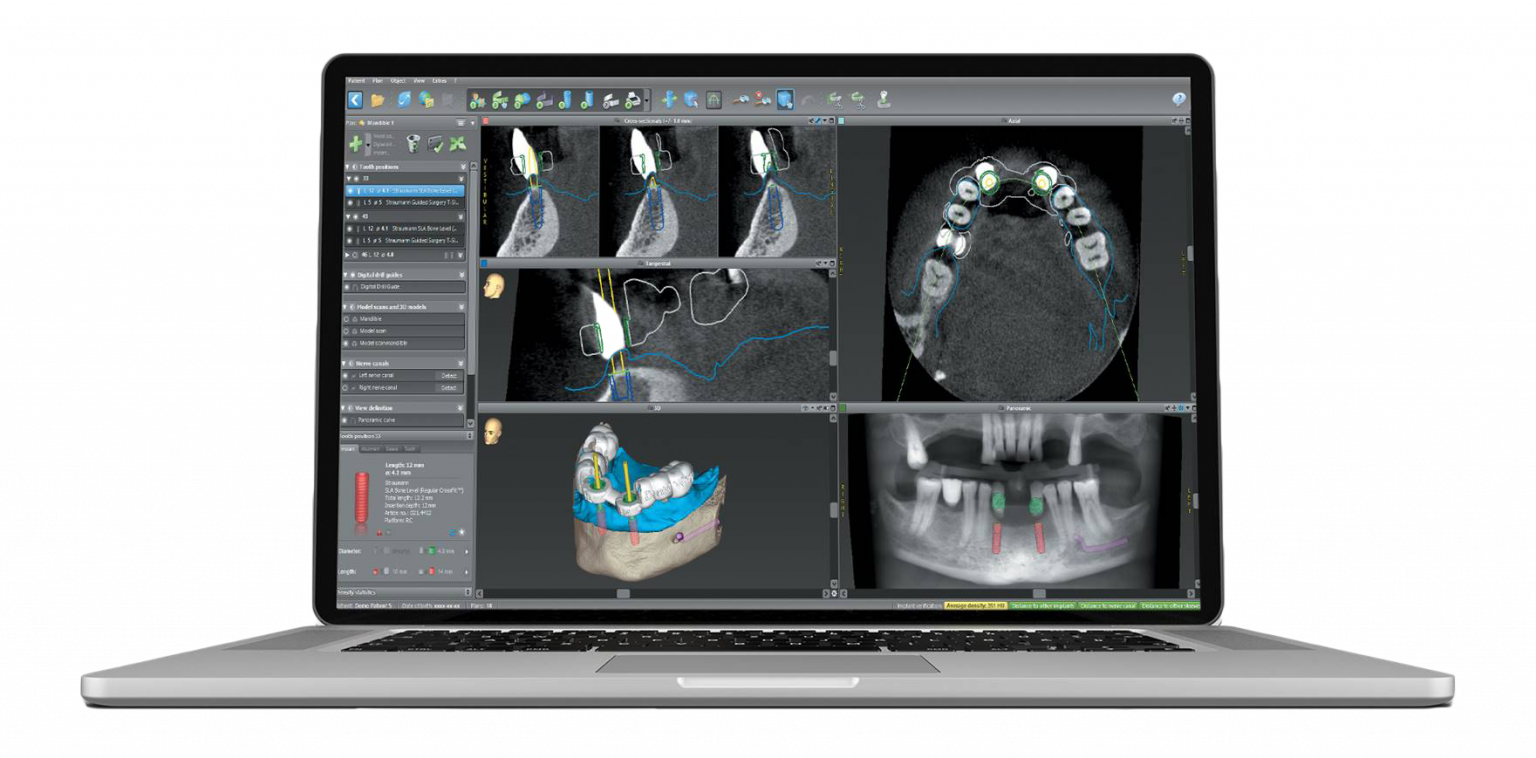1536x758 pixels.
Task: Click the grey undo arrow icon
Action: (x=808, y=99)
